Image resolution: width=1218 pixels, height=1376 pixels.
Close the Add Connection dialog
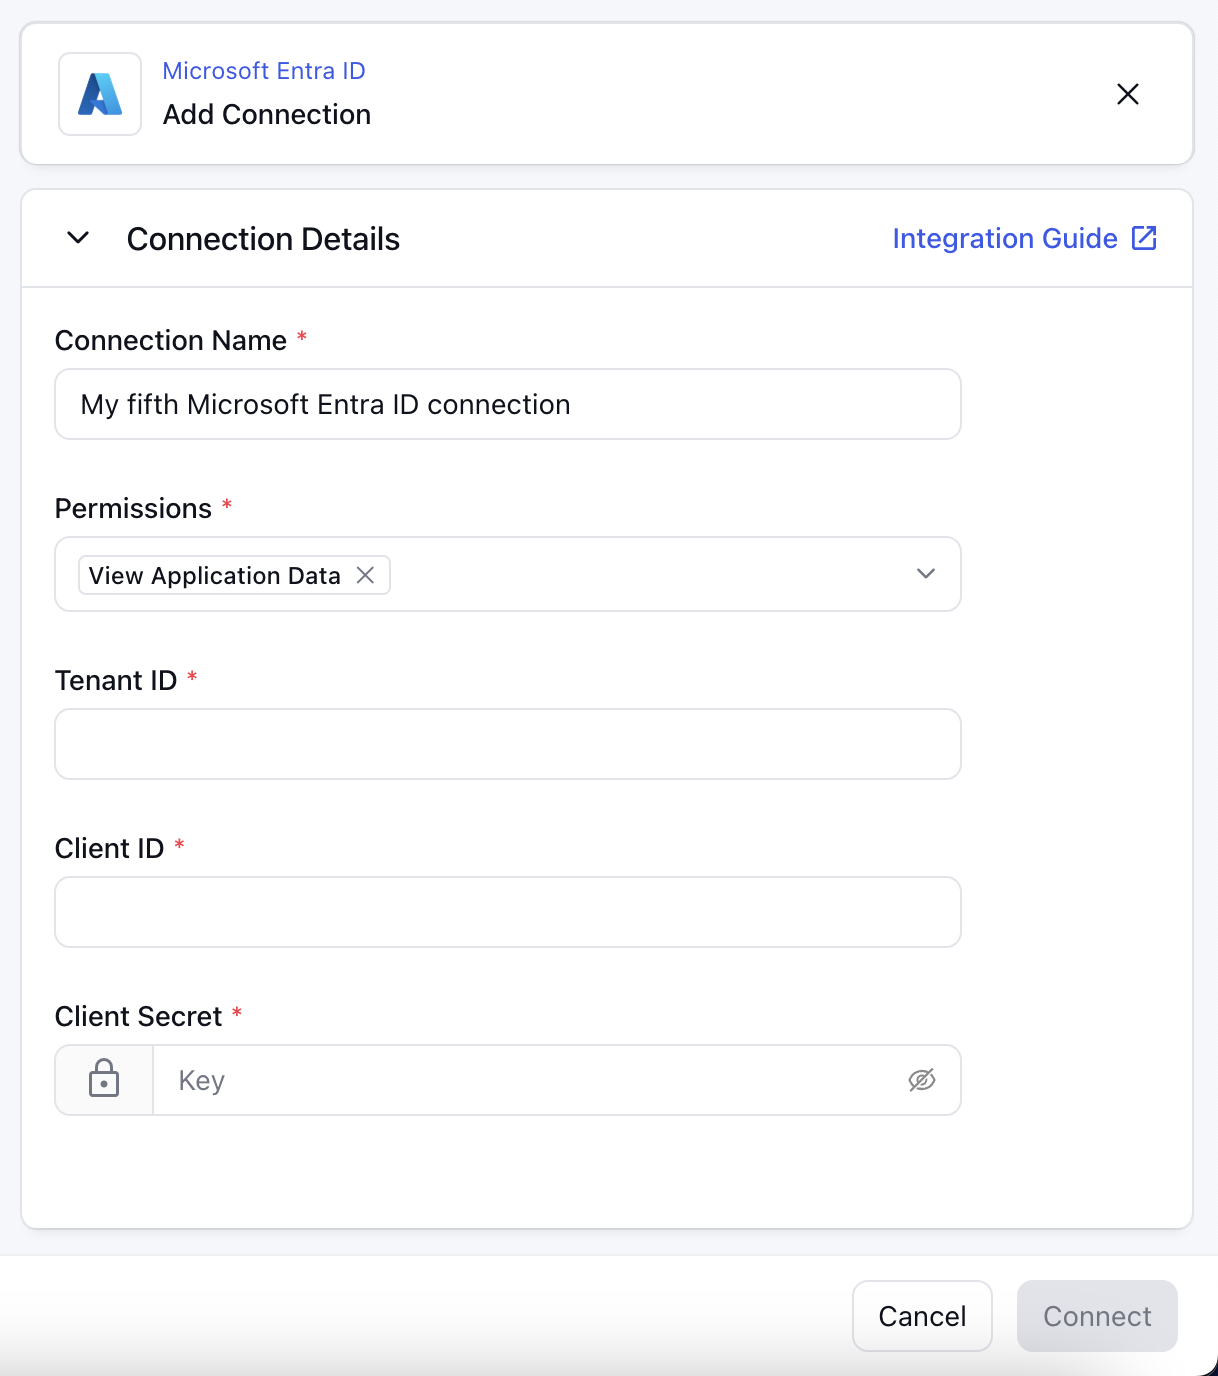click(1128, 94)
